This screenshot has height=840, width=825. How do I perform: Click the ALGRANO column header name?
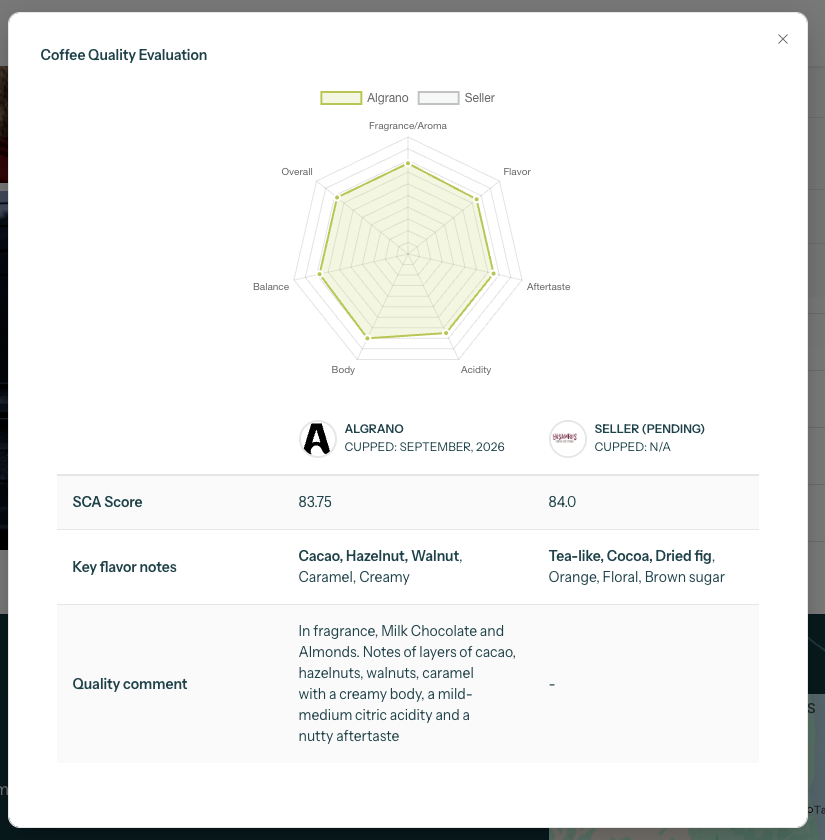374,429
